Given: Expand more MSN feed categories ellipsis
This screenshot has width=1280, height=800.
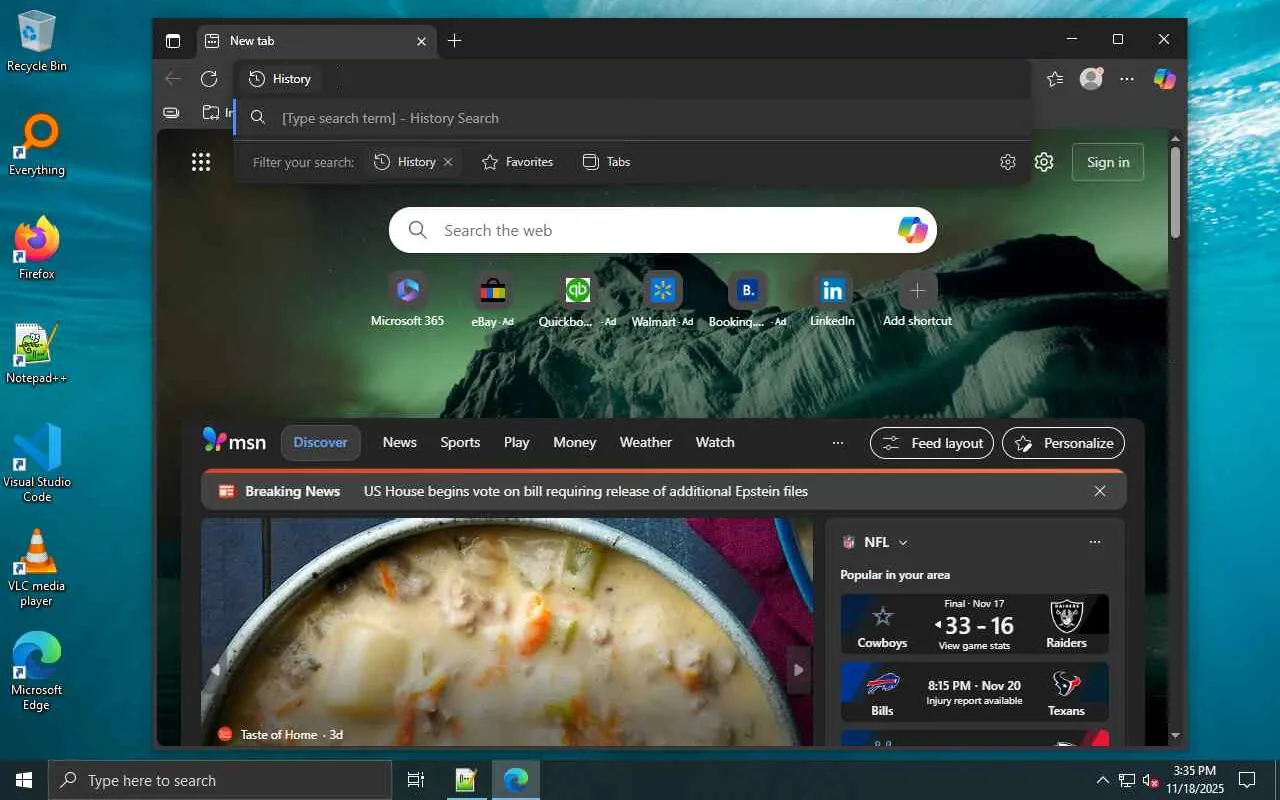Looking at the screenshot, I should coord(838,443).
